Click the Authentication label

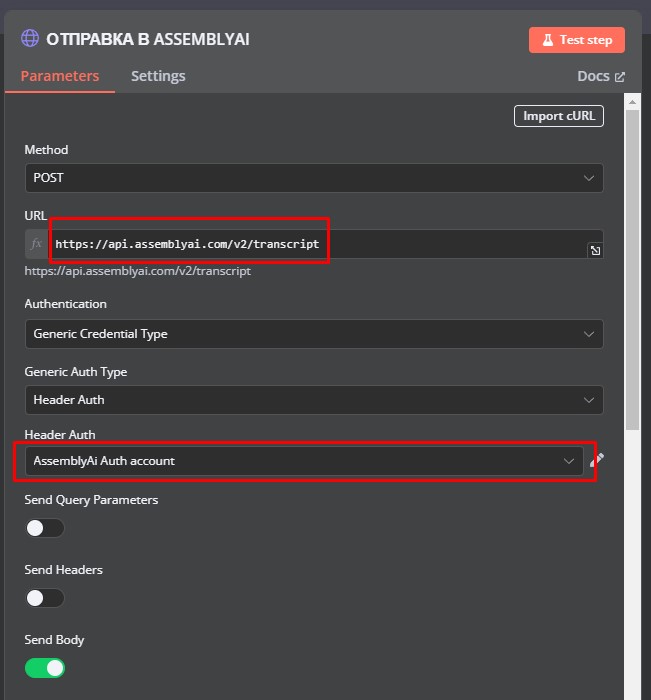point(66,304)
